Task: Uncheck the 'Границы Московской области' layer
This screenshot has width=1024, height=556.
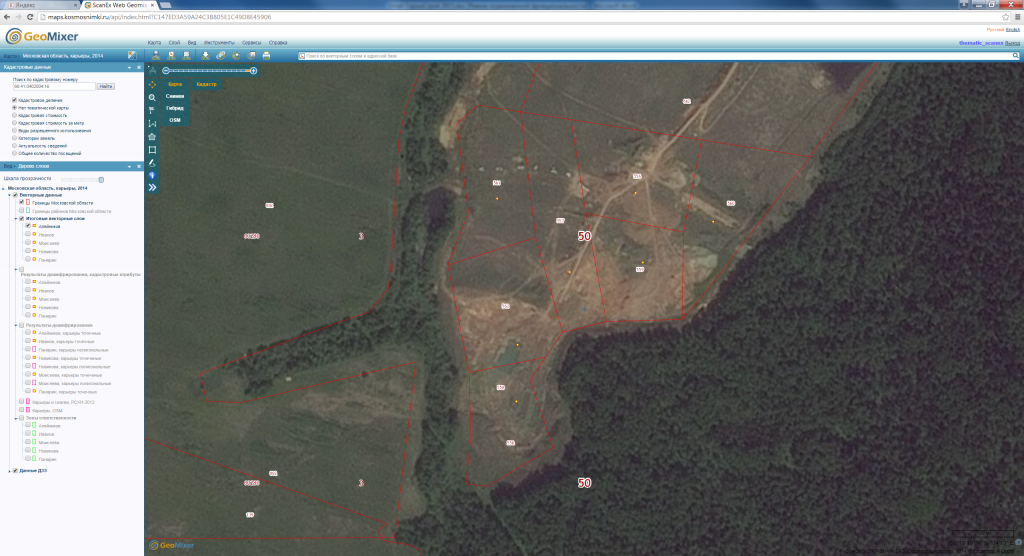Action: coord(21,203)
